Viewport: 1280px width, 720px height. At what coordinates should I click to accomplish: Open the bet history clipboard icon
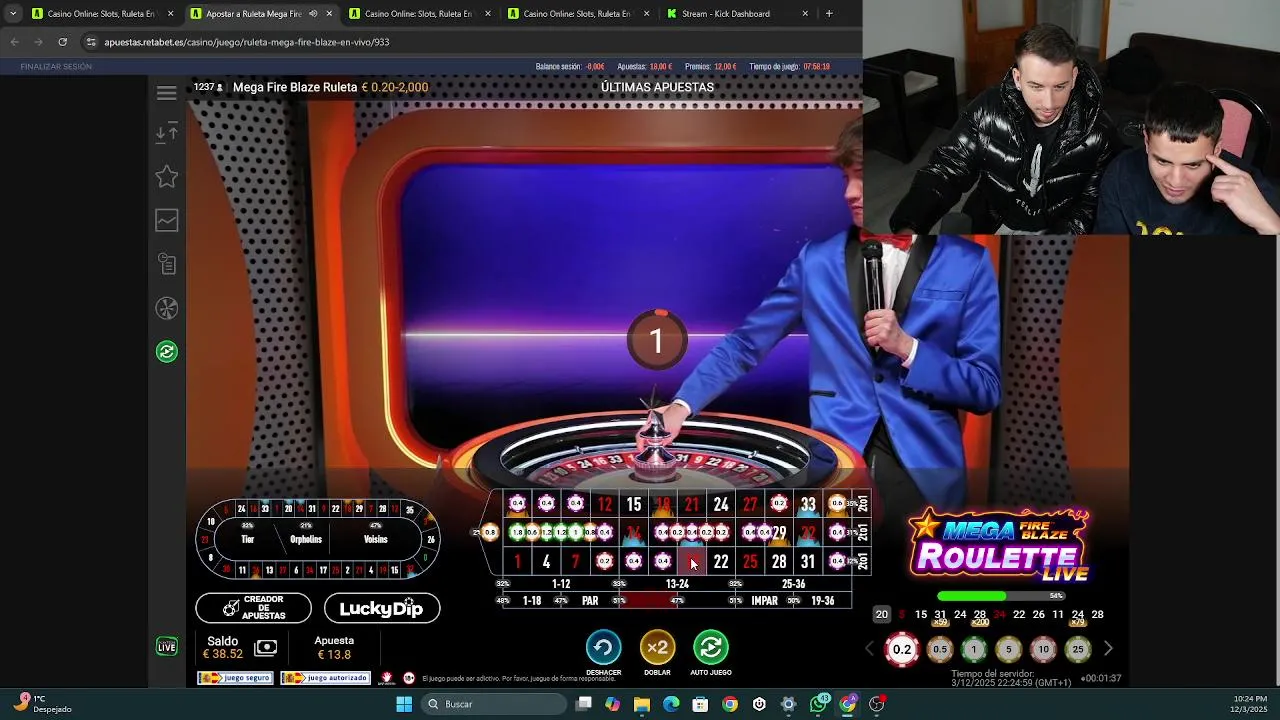(x=167, y=264)
